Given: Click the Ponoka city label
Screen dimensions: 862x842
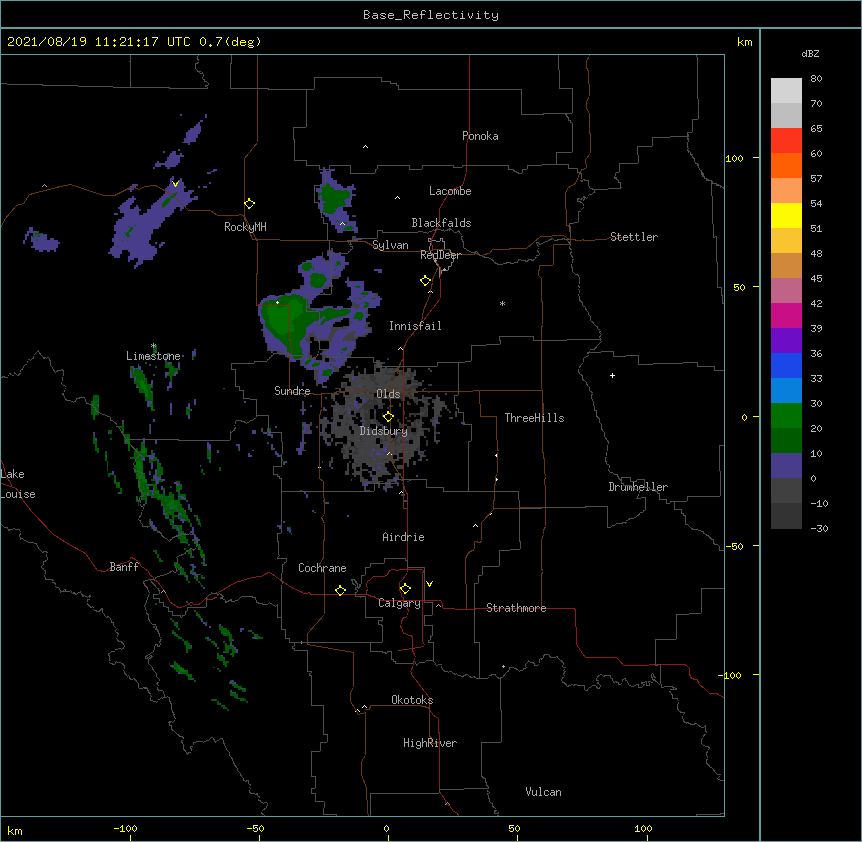Looking at the screenshot, I should [x=480, y=136].
